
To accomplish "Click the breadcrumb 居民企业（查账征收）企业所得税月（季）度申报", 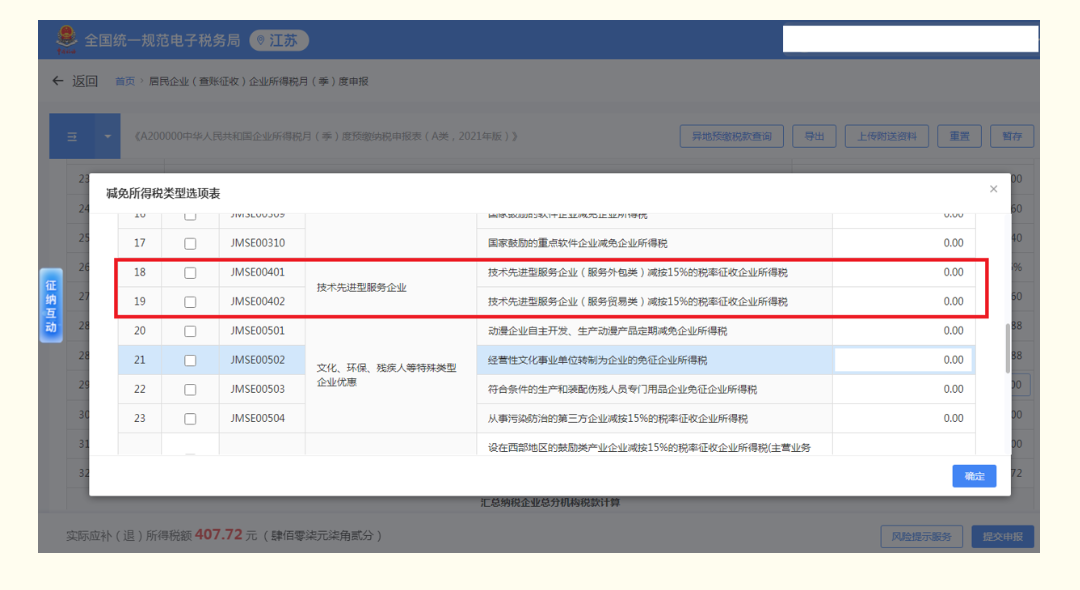I will [x=258, y=81].
